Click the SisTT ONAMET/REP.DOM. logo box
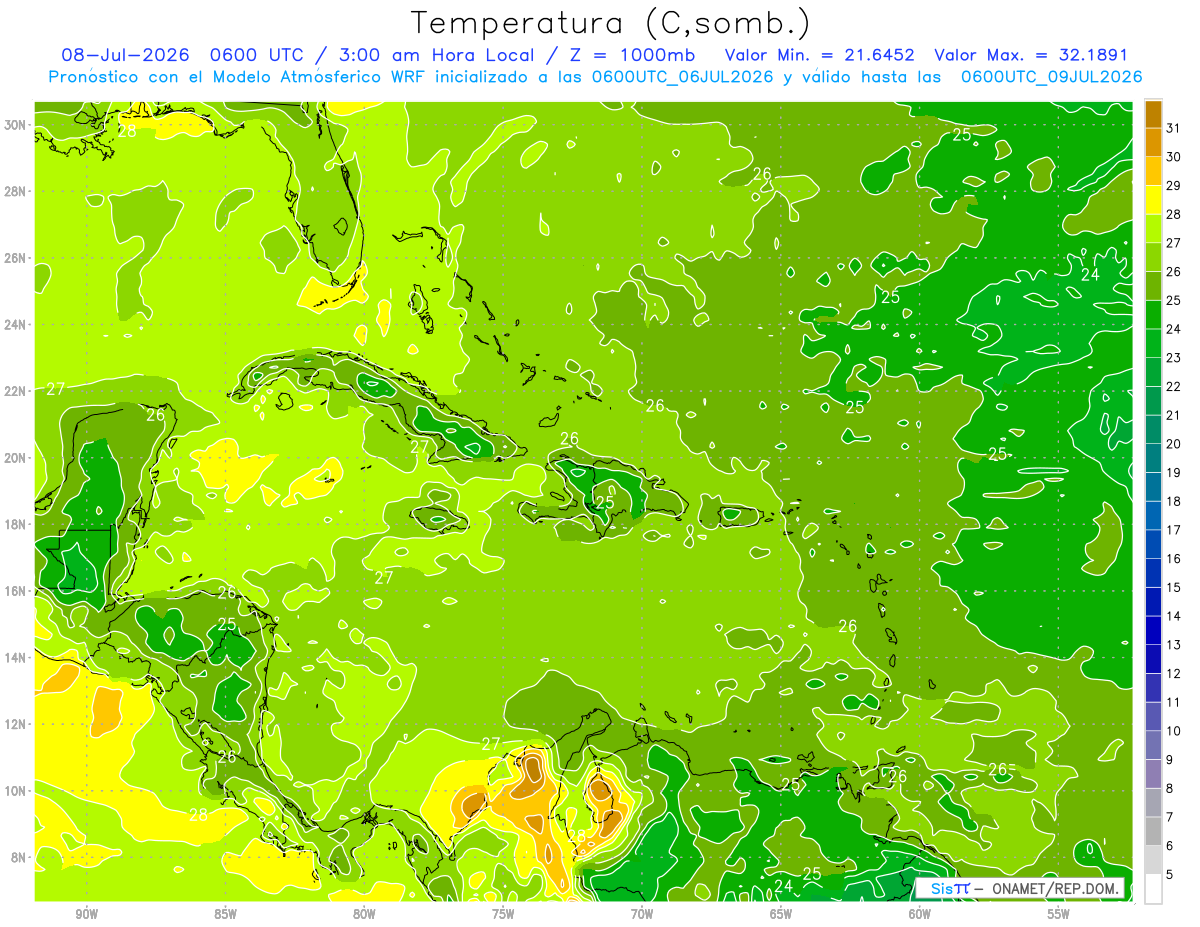The height and width of the screenshot is (927, 1200). click(1019, 888)
